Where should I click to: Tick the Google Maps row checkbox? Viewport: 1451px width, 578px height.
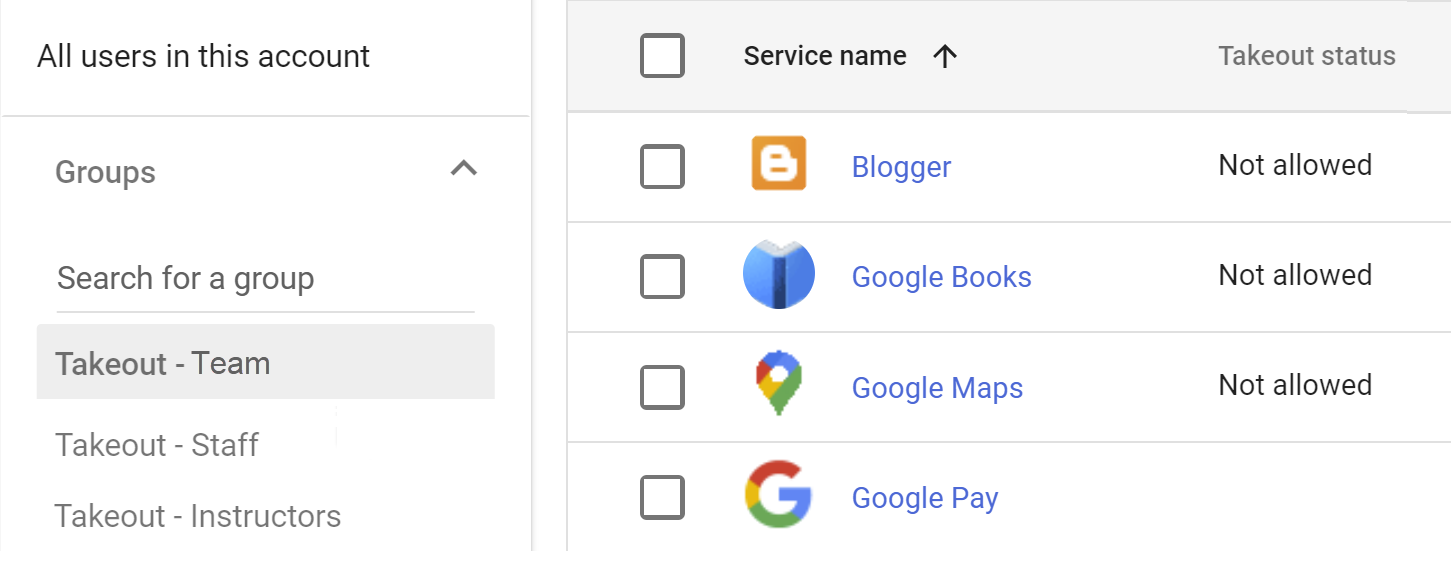click(x=662, y=387)
